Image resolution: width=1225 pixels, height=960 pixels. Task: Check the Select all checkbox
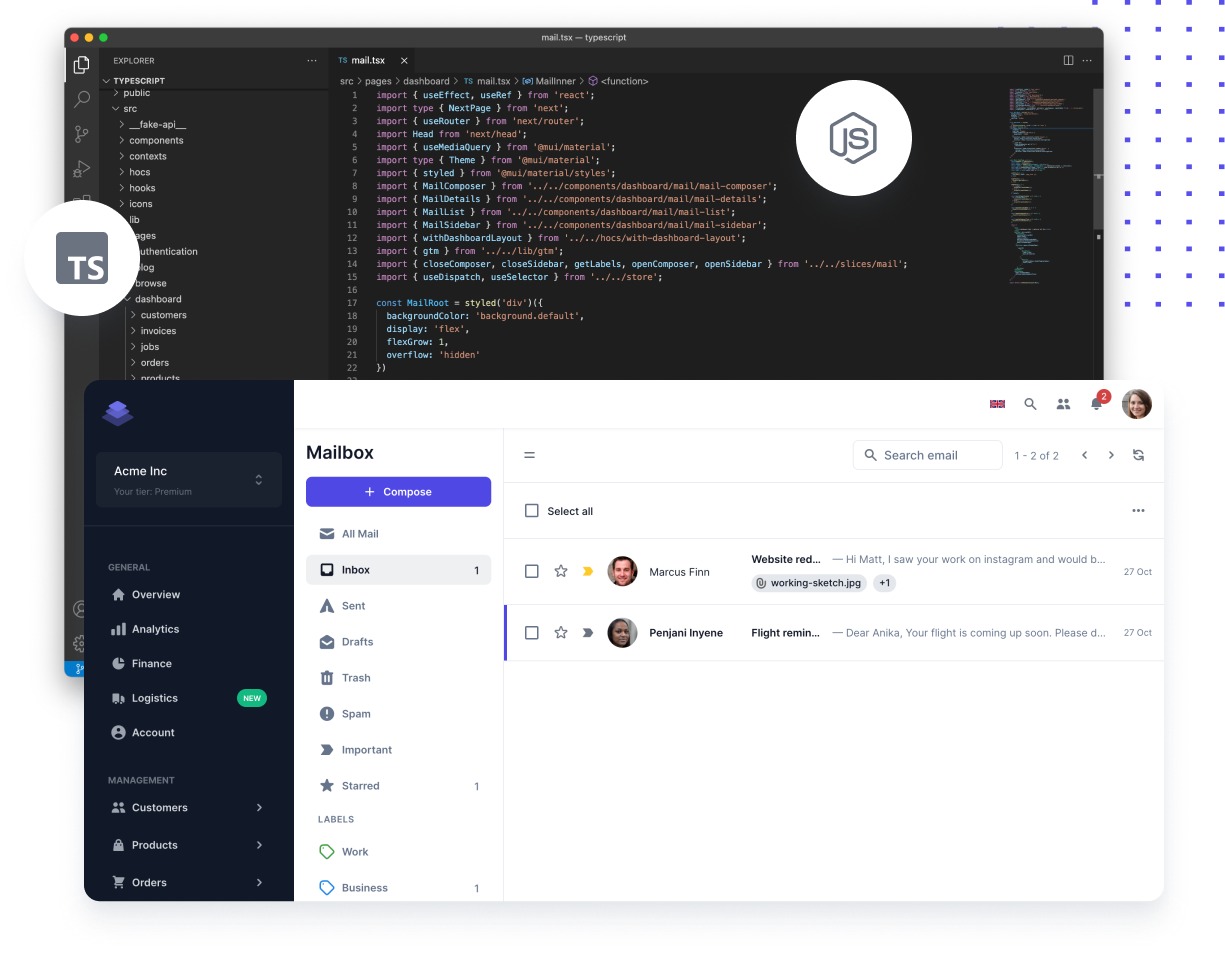[x=532, y=511]
